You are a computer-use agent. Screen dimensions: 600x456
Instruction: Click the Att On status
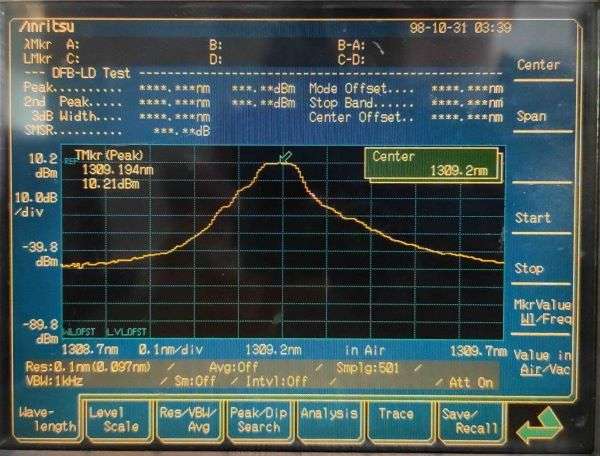point(471,383)
